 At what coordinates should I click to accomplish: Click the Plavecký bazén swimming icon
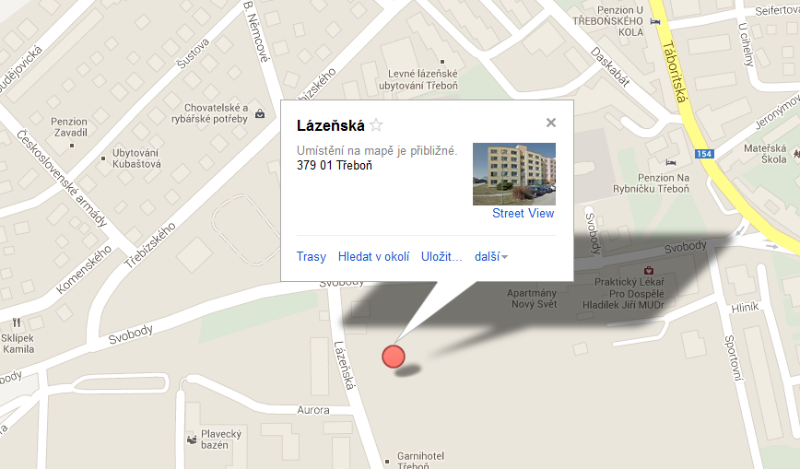pos(192,439)
